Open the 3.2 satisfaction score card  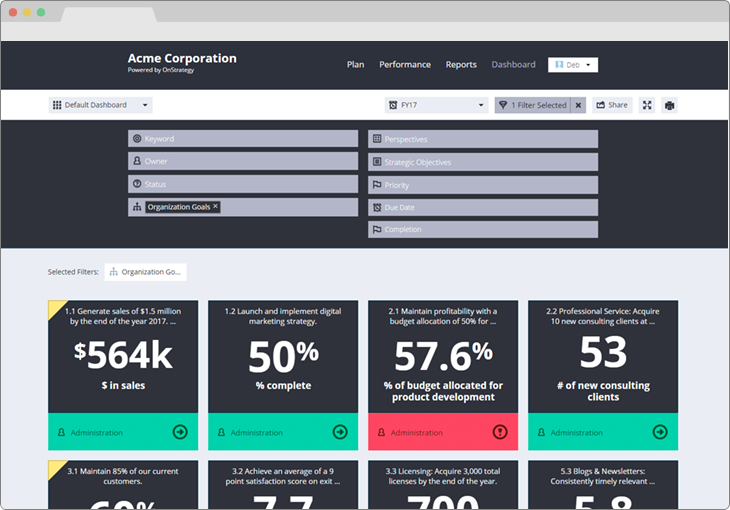283,484
